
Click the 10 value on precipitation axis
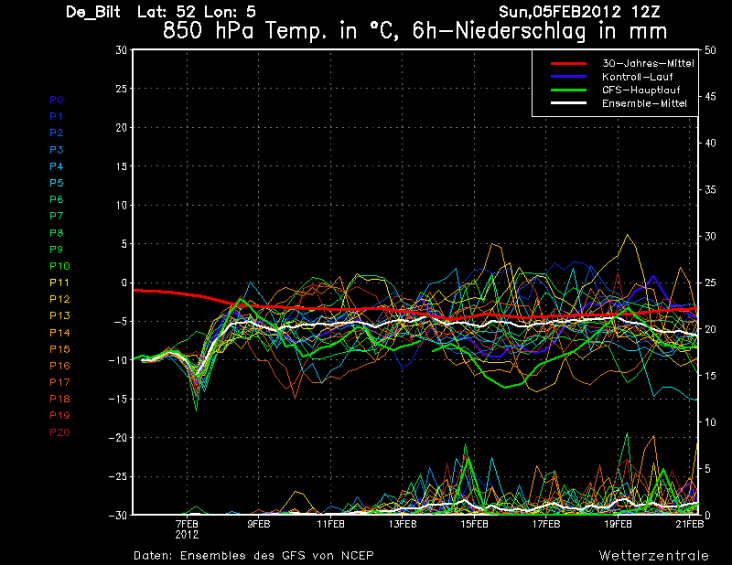pos(711,422)
